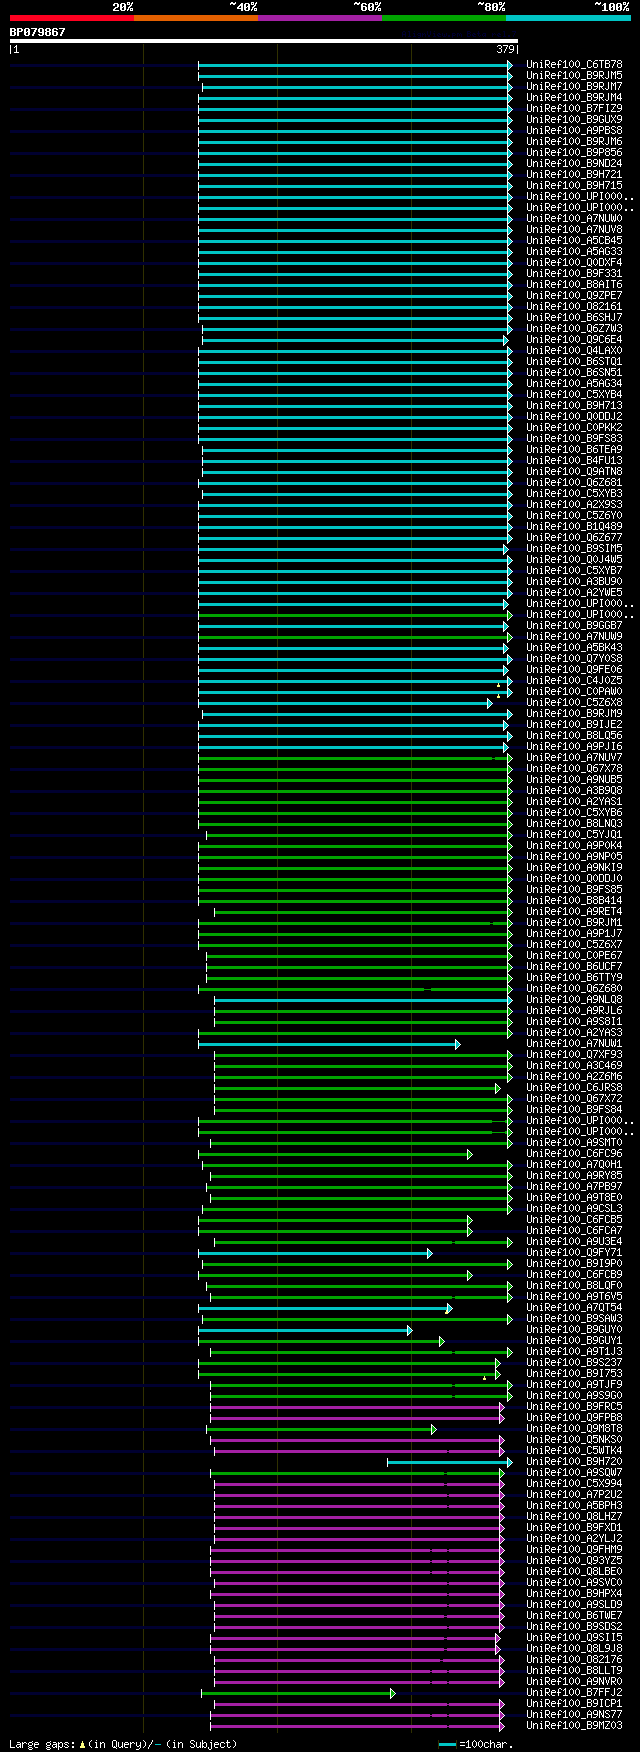Select hit label UniRef100_A9TJF9
Viewport: 640px width, 1752px height.
coord(574,1385)
